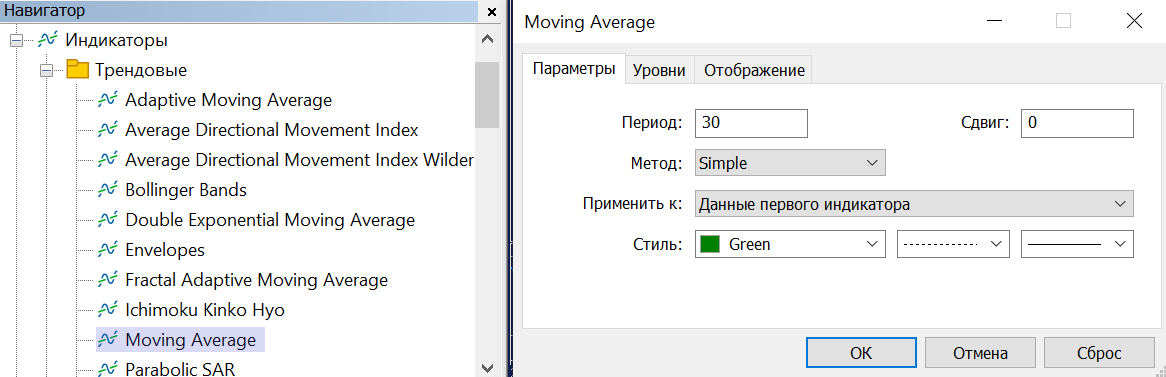Select Bollinger Bands in the list

pyautogui.click(x=186, y=190)
